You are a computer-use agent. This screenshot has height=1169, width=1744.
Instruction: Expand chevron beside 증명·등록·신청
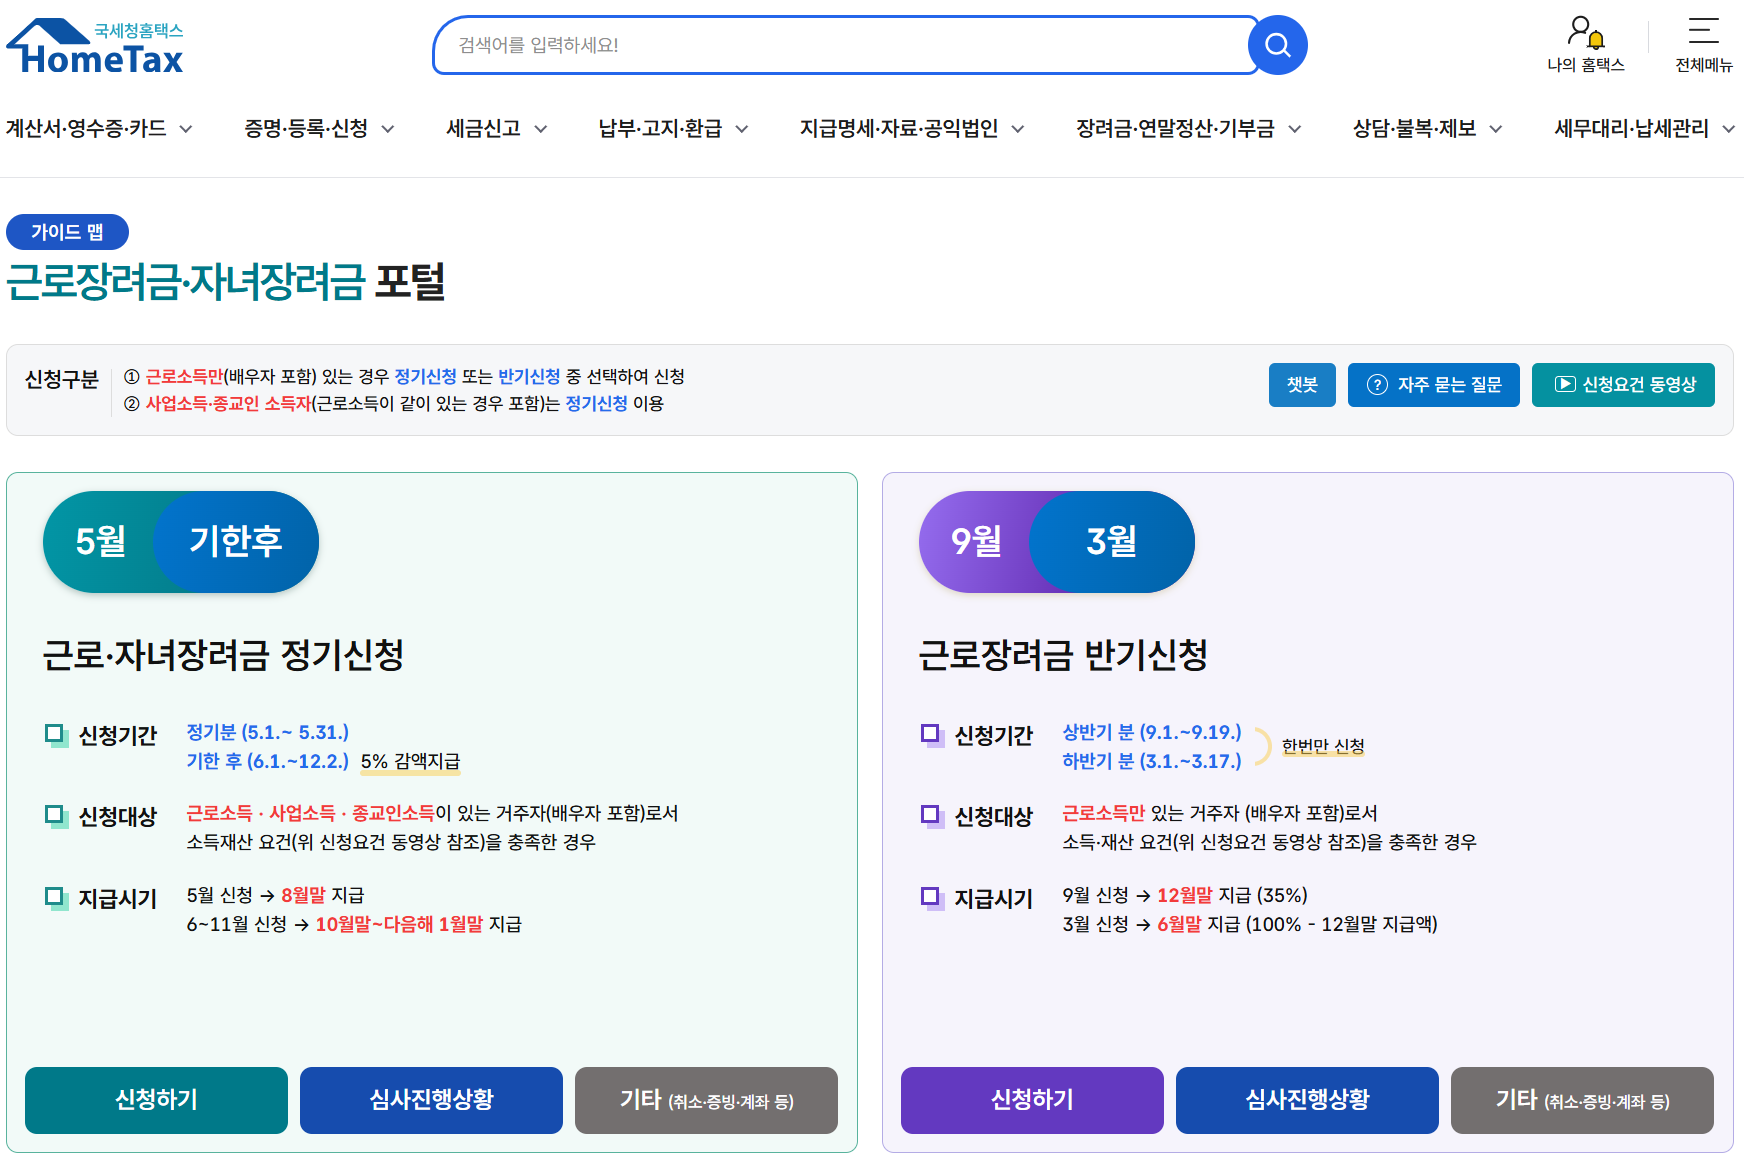[388, 129]
